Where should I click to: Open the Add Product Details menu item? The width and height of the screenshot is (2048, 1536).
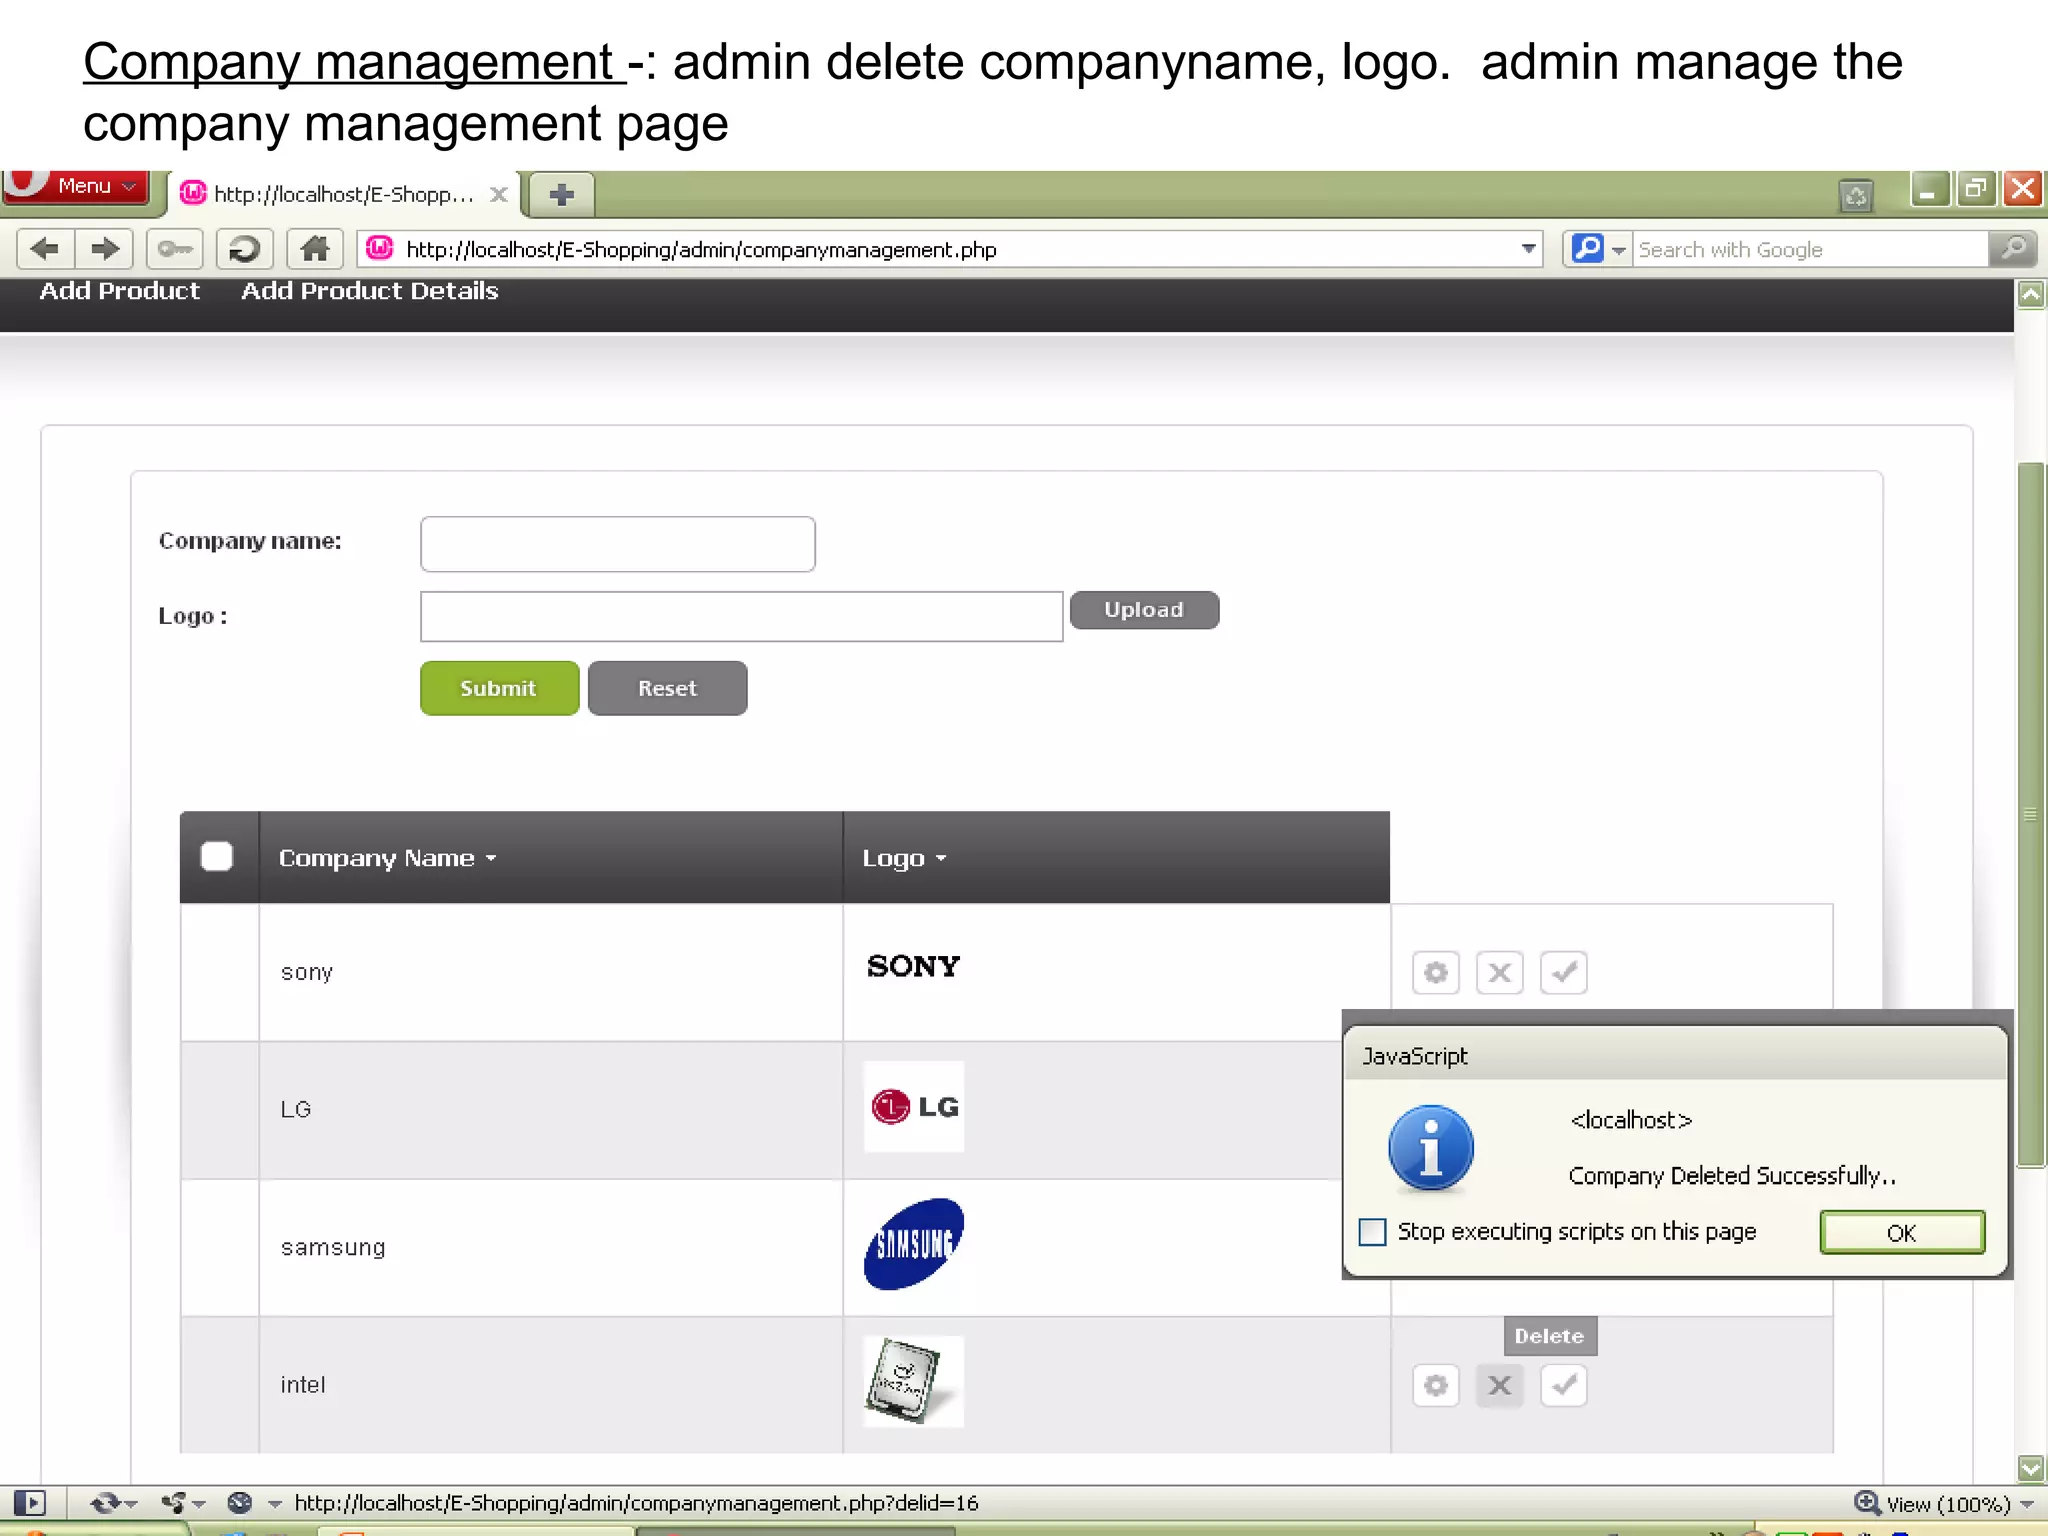click(x=369, y=291)
